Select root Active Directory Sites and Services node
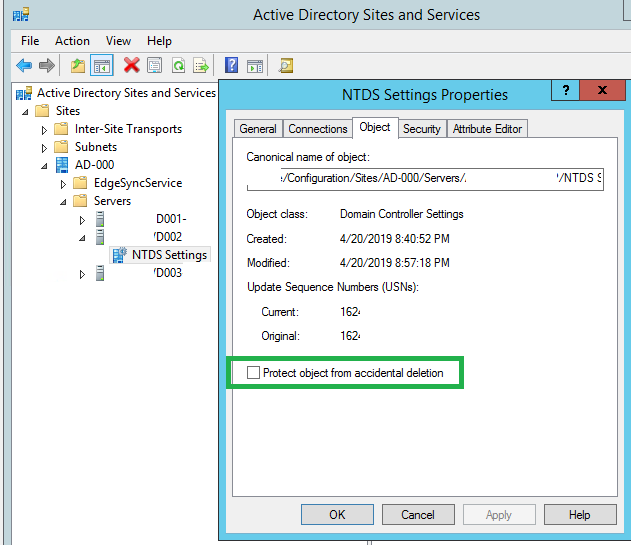 pos(126,93)
